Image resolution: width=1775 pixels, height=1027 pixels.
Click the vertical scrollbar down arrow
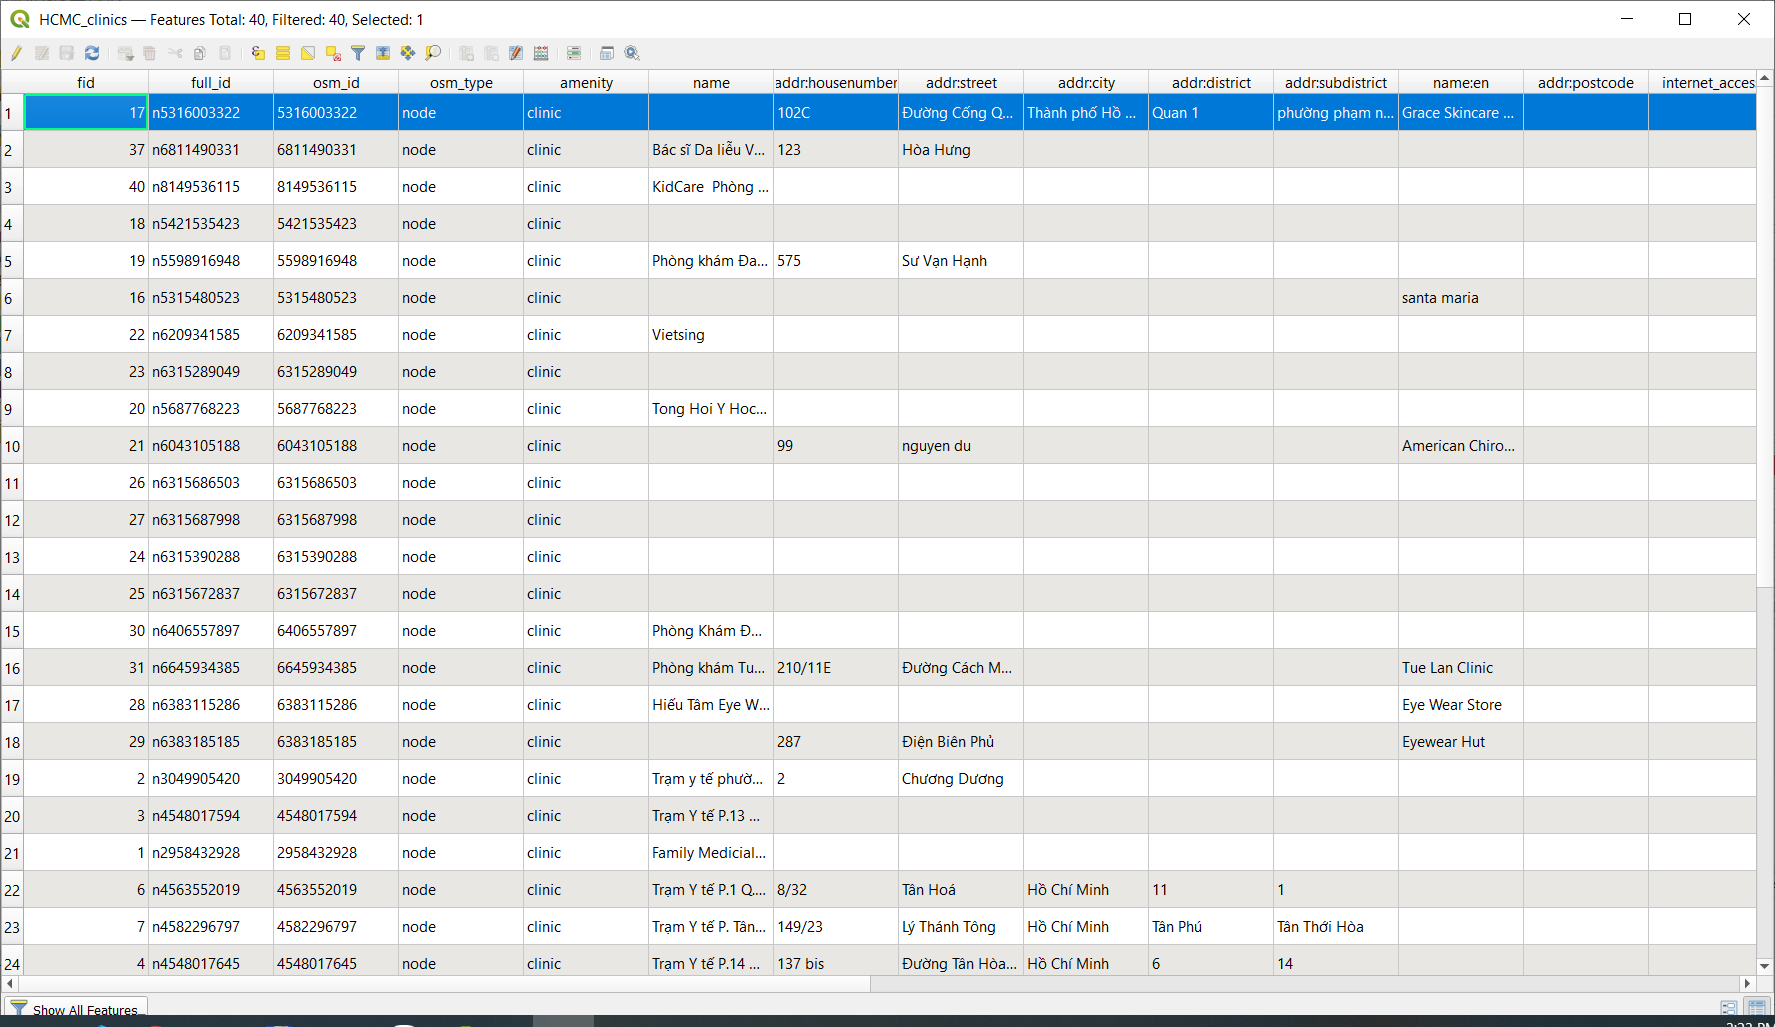[x=1765, y=967]
